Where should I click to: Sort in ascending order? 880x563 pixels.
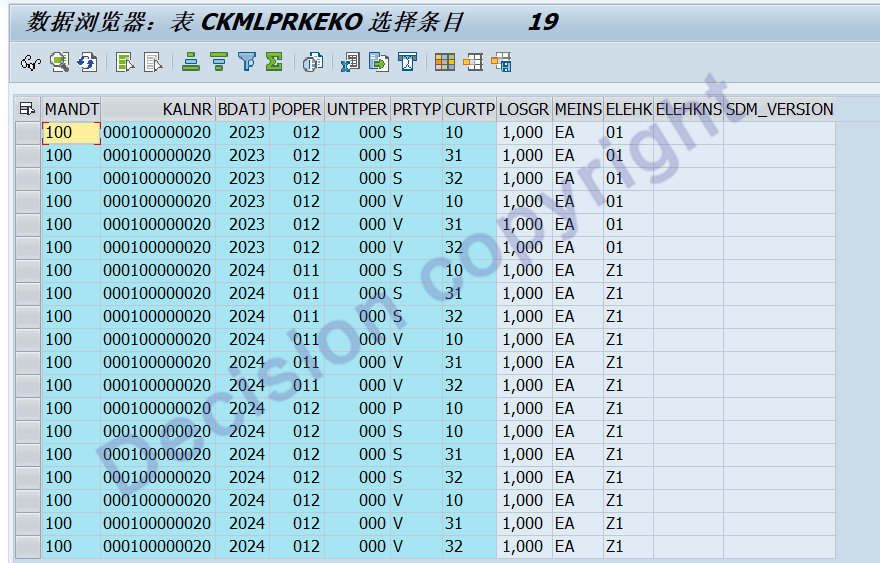click(x=191, y=63)
